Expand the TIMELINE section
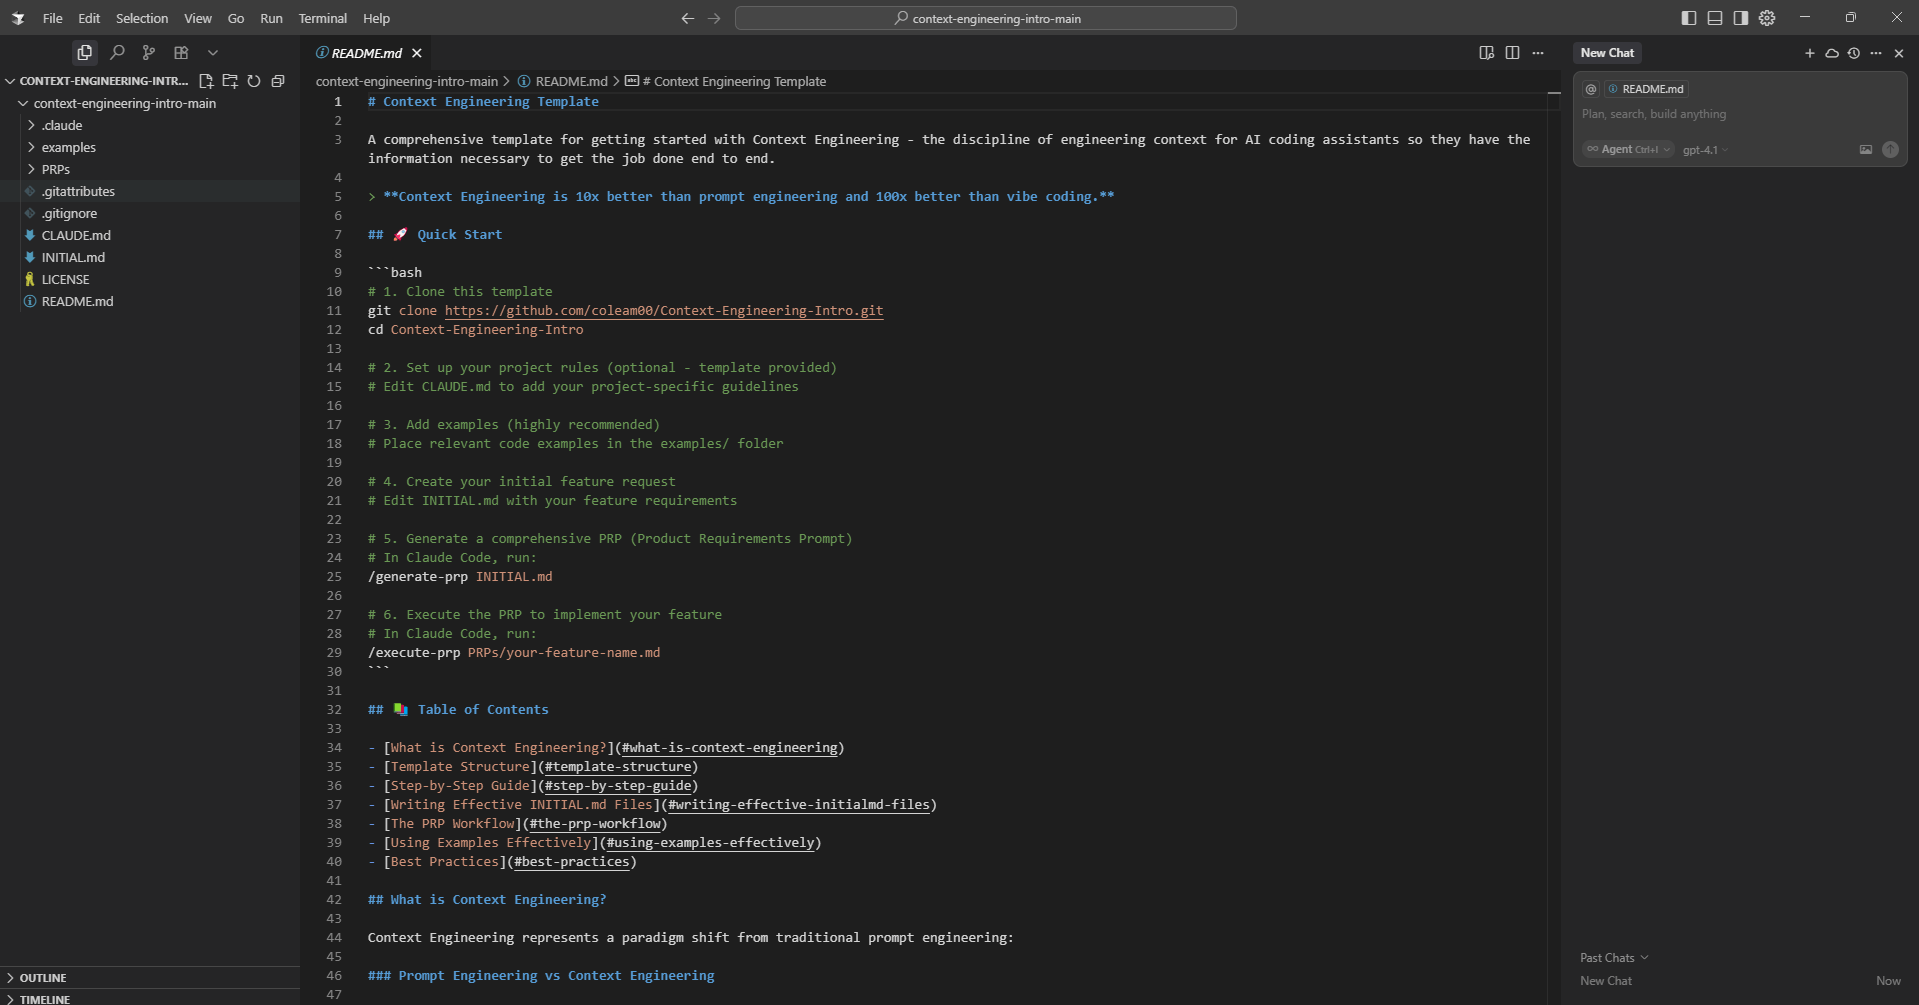 click(150, 998)
